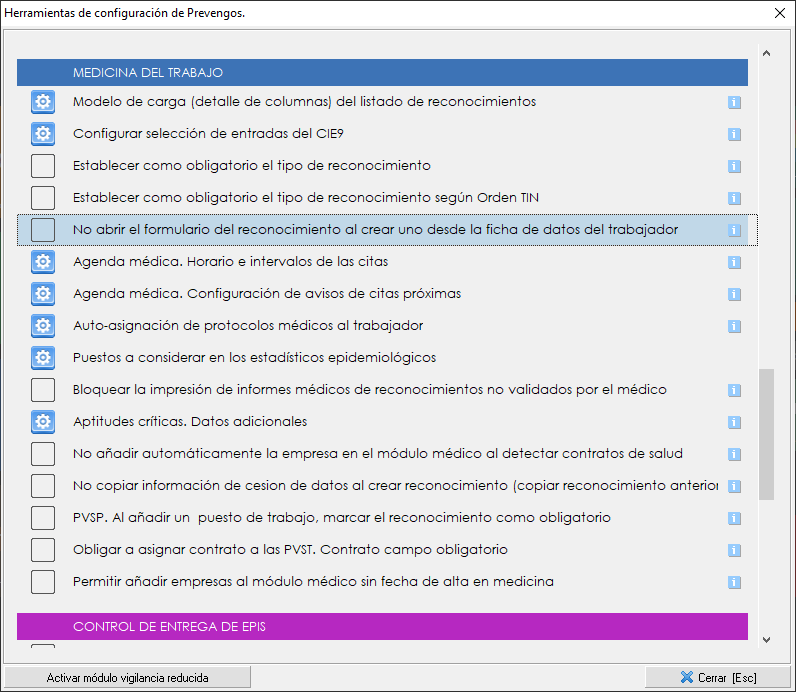Show info for Aptitudes críticas row
The image size is (796, 692).
(x=734, y=422)
